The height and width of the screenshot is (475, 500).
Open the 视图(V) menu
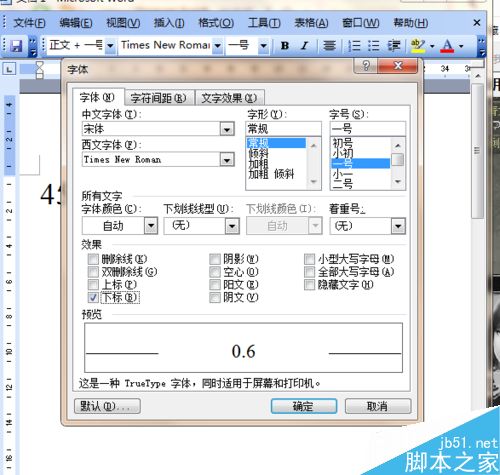coord(123,23)
